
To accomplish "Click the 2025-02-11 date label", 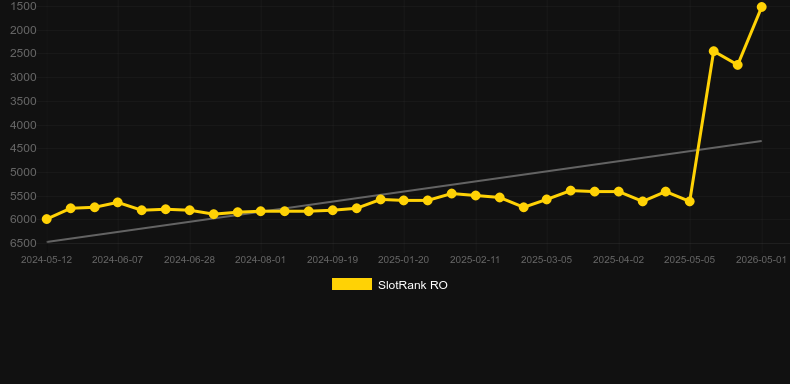I will pyautogui.click(x=475, y=260).
